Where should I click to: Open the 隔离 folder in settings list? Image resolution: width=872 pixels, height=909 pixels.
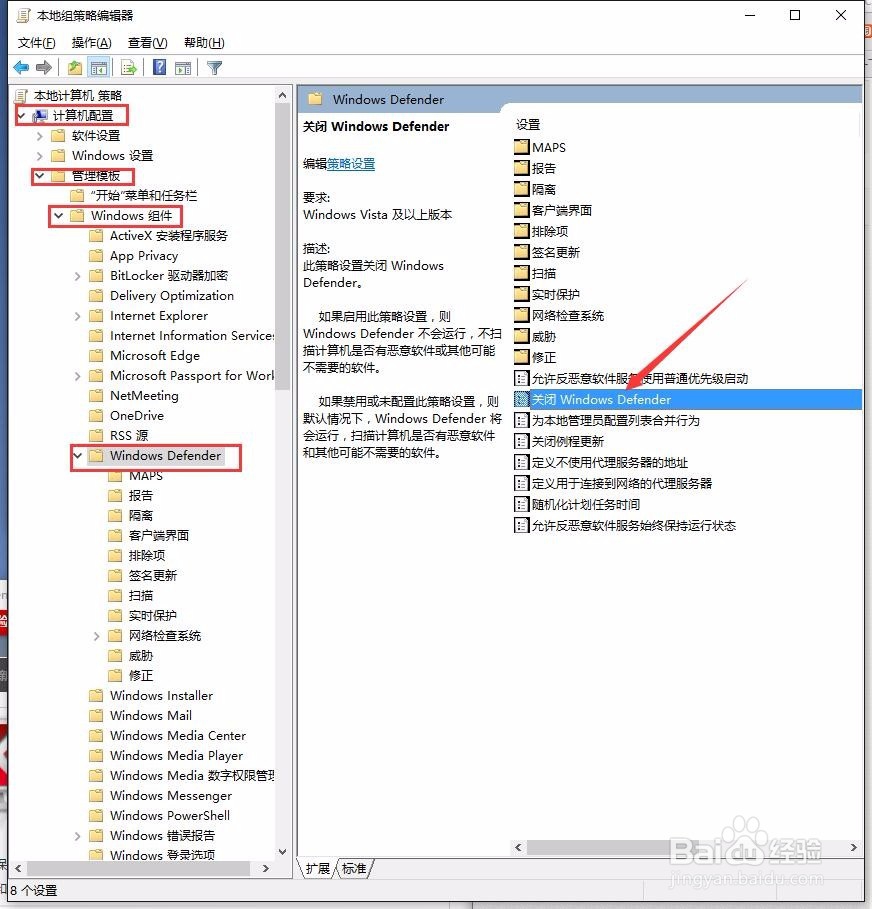point(535,189)
